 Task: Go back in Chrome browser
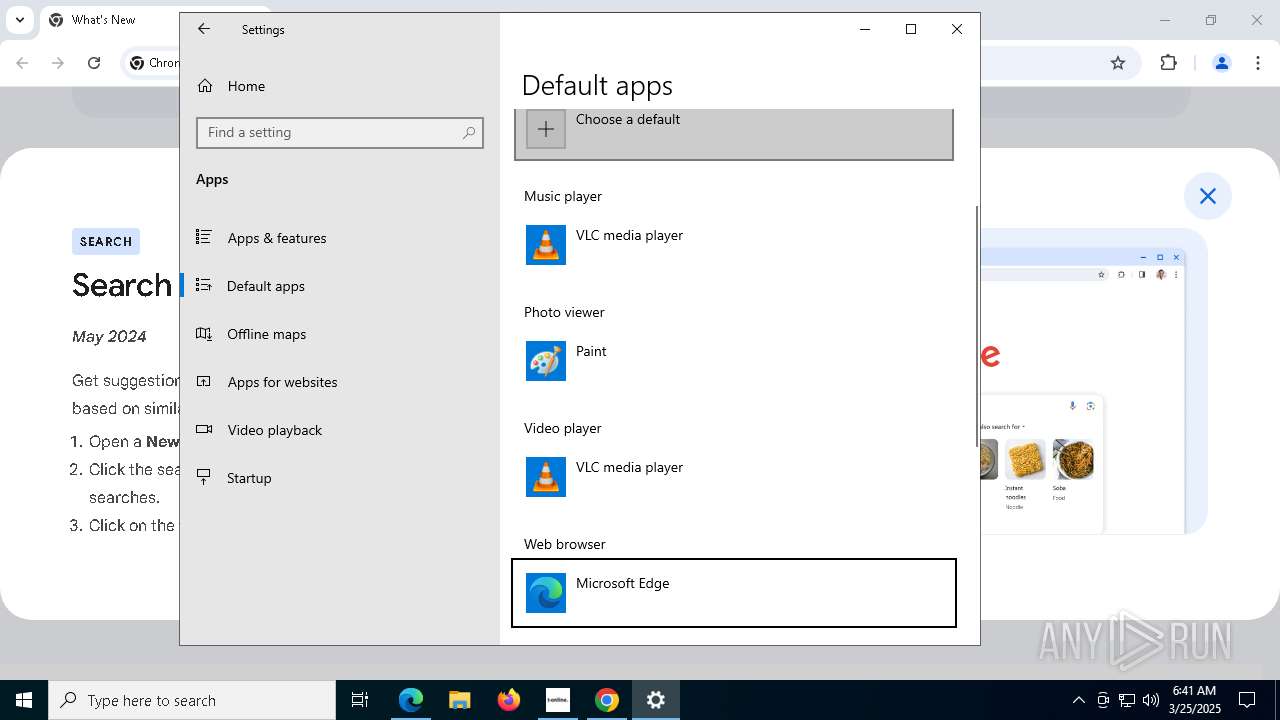(22, 63)
